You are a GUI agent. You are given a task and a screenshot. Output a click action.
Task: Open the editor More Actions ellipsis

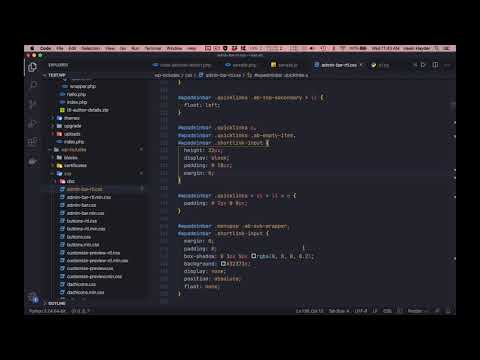[447, 65]
